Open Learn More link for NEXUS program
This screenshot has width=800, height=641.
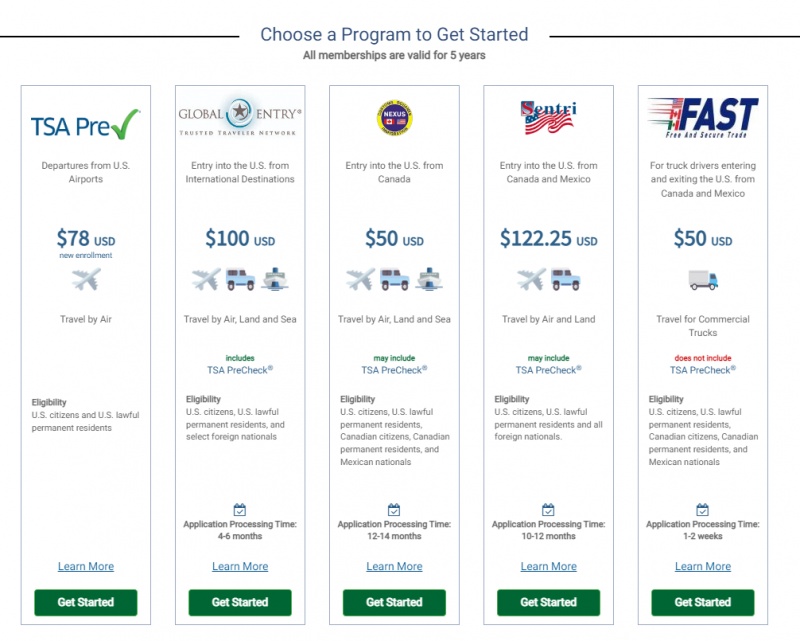coord(394,566)
